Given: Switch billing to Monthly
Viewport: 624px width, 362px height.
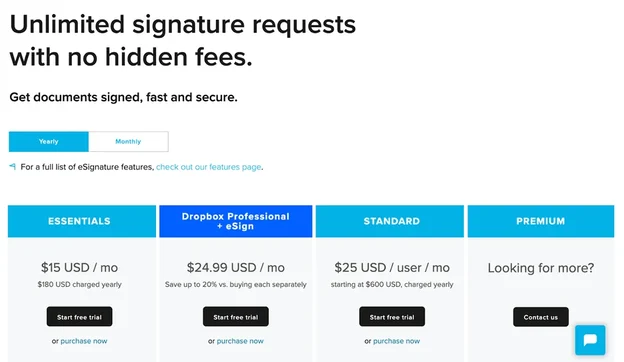Looking at the screenshot, I should (x=128, y=142).
